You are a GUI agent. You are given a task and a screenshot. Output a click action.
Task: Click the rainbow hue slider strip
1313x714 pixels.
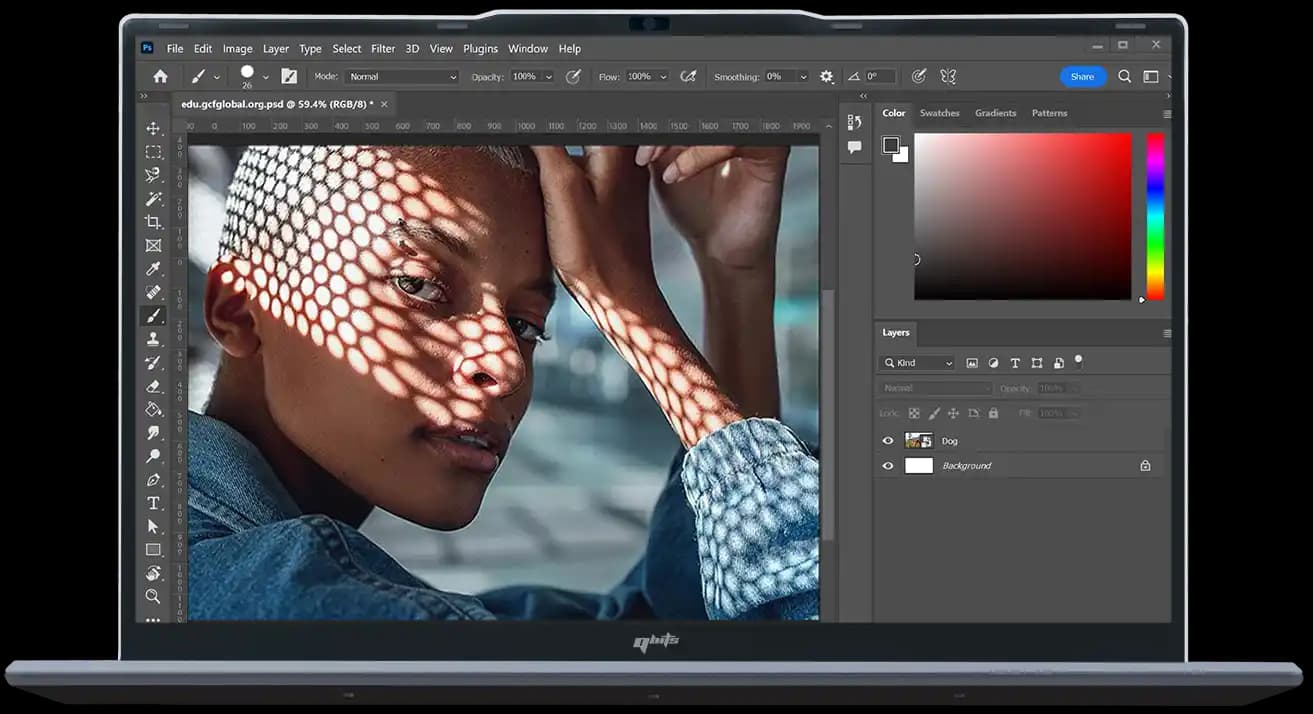point(1155,215)
